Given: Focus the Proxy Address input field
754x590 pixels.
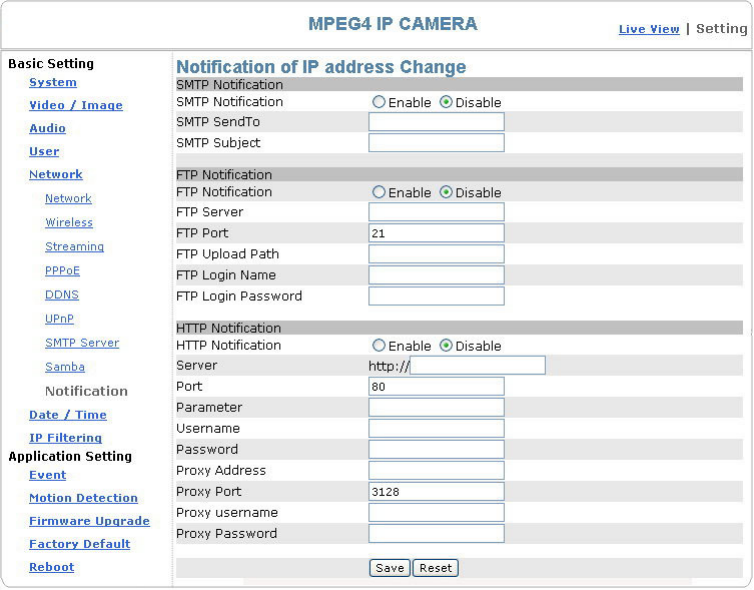Looking at the screenshot, I should [436, 470].
